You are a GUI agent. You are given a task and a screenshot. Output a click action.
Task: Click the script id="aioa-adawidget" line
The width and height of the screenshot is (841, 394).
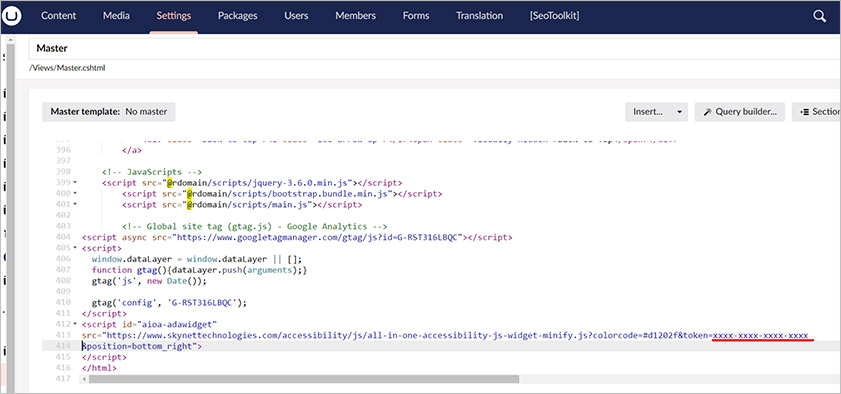point(149,324)
